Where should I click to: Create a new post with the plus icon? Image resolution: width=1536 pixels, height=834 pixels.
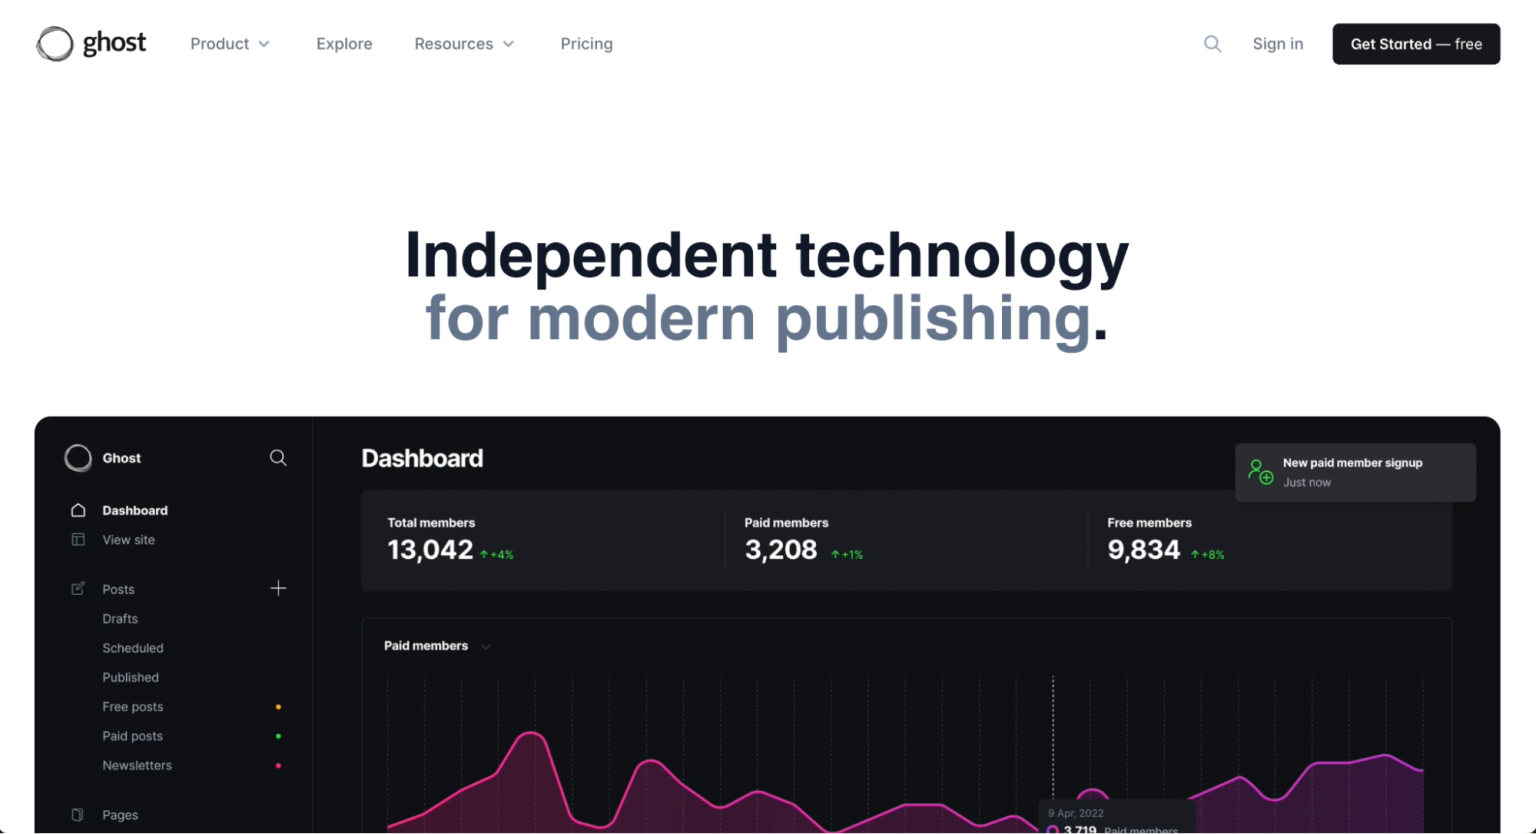click(x=278, y=589)
